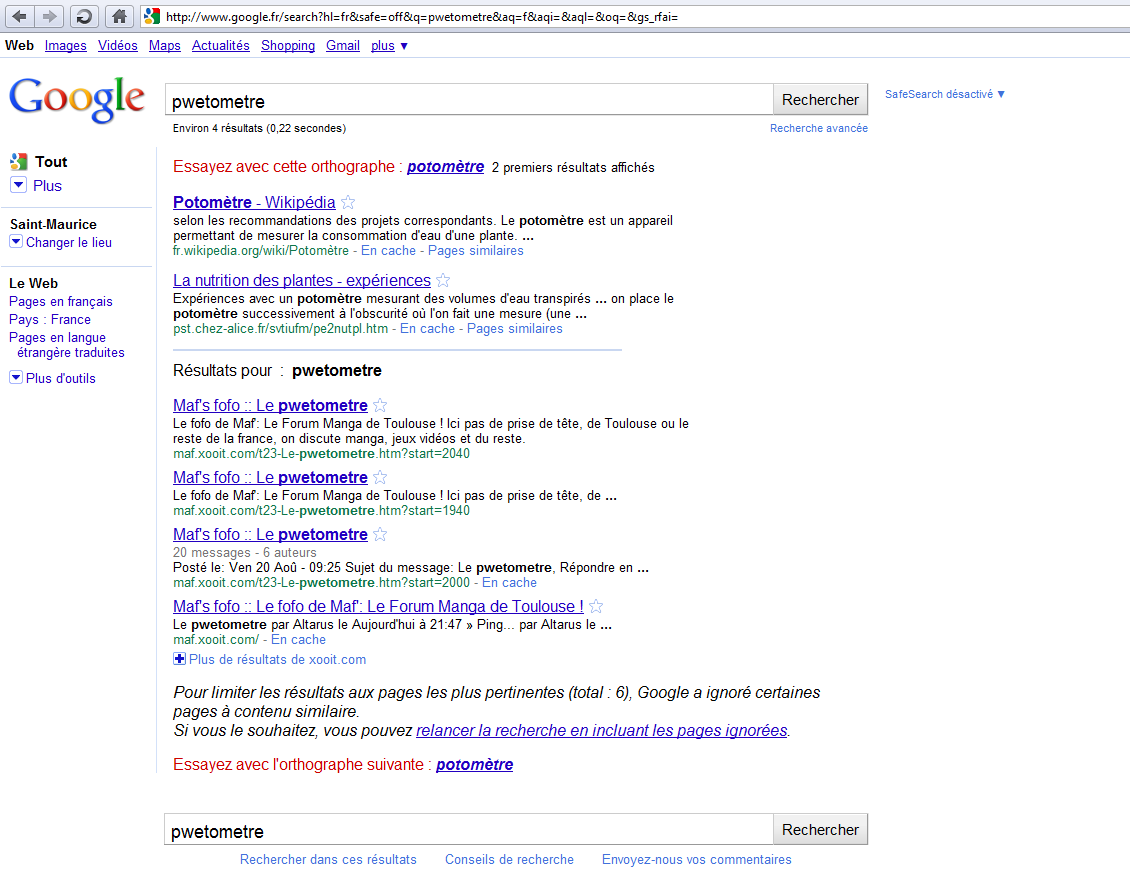
Task: Open Pages similaires for Wikipedia result
Action: coord(476,251)
